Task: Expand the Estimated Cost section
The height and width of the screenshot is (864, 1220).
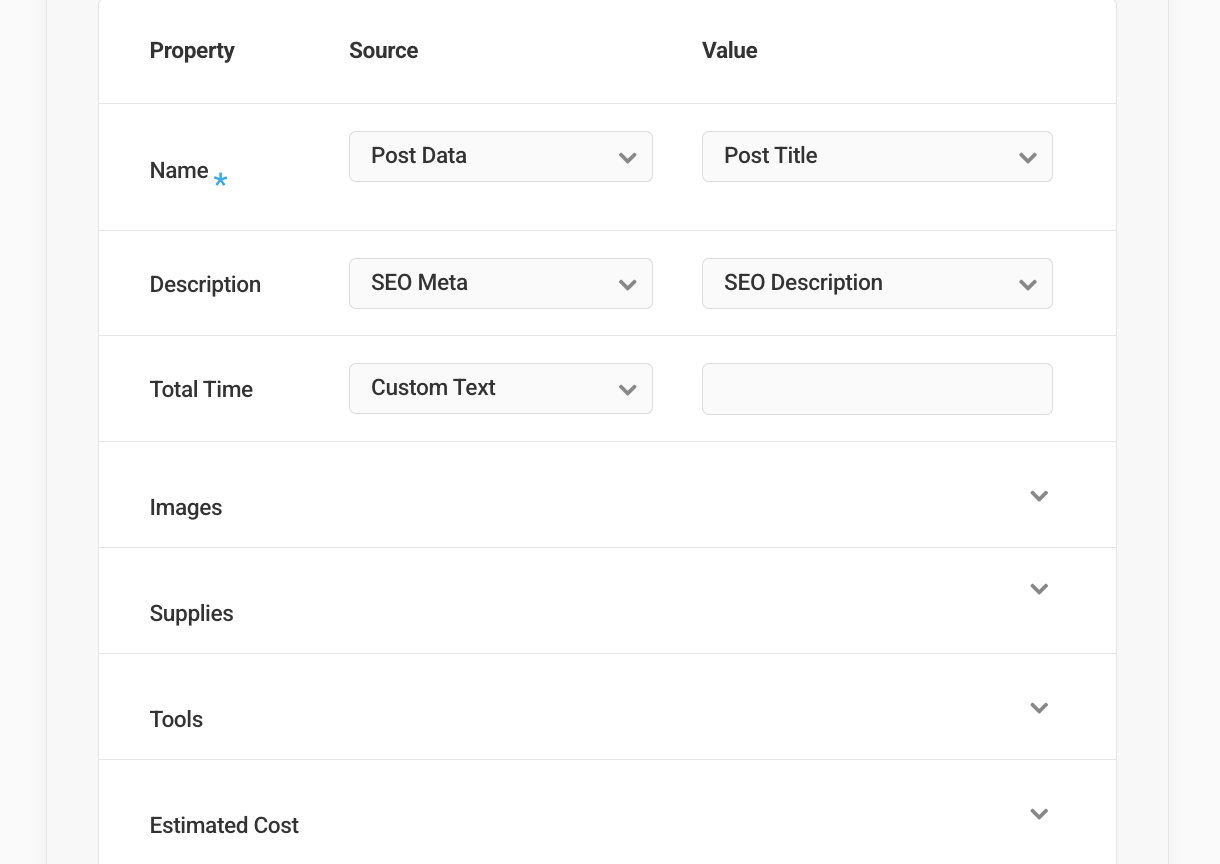Action: [x=1039, y=813]
